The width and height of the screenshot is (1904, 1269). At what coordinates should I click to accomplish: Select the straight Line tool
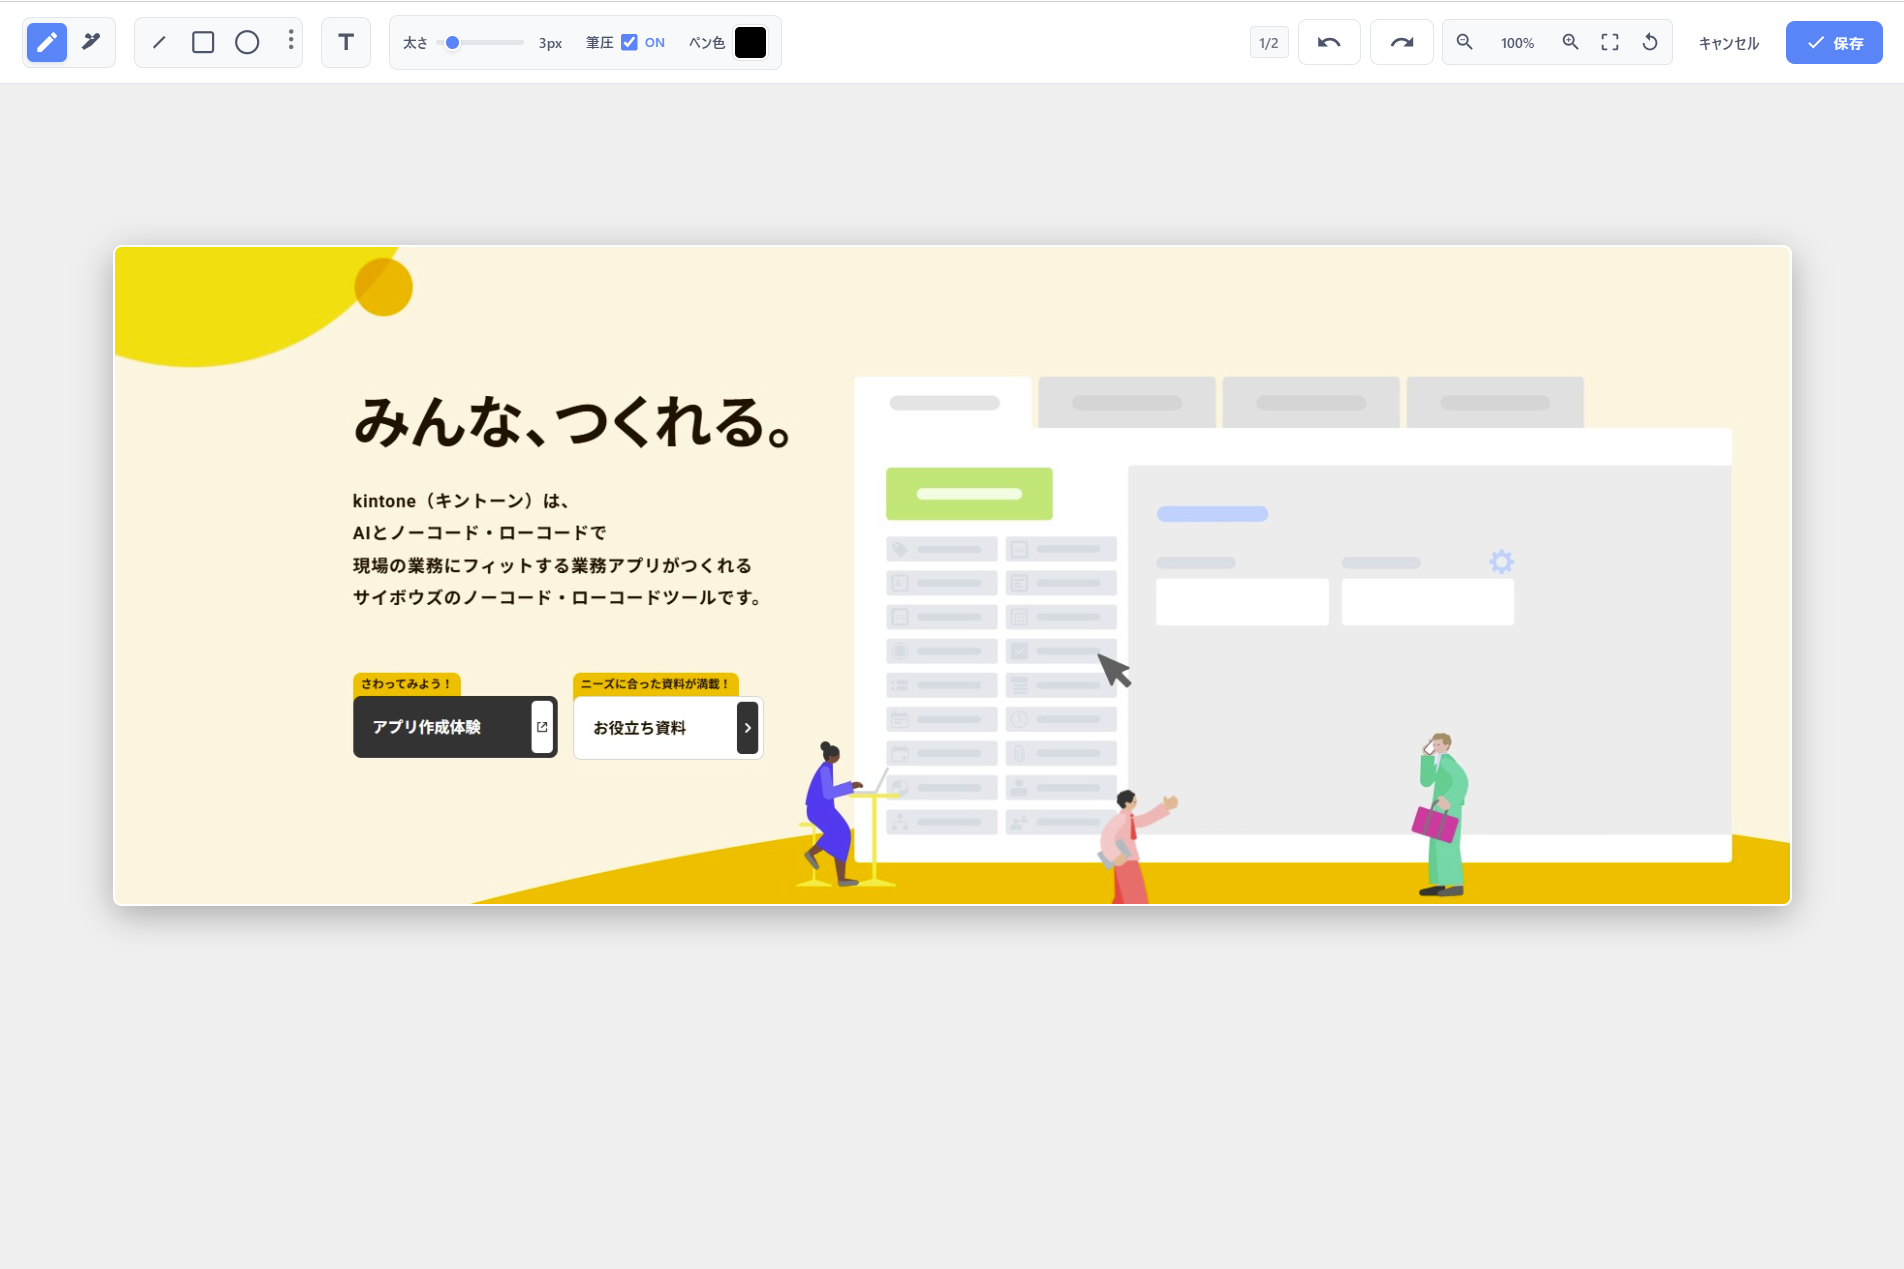coord(159,42)
